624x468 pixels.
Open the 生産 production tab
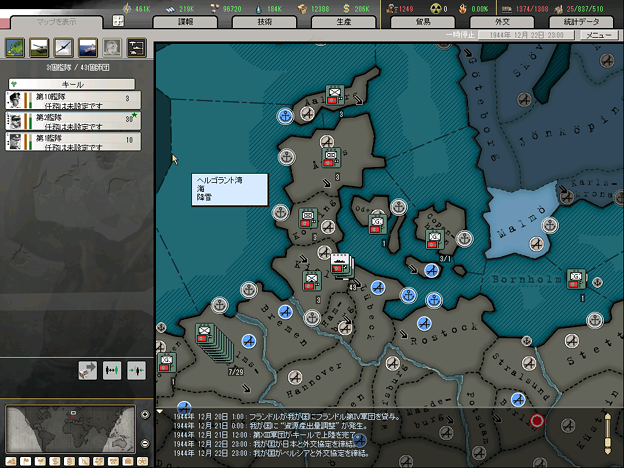[344, 22]
